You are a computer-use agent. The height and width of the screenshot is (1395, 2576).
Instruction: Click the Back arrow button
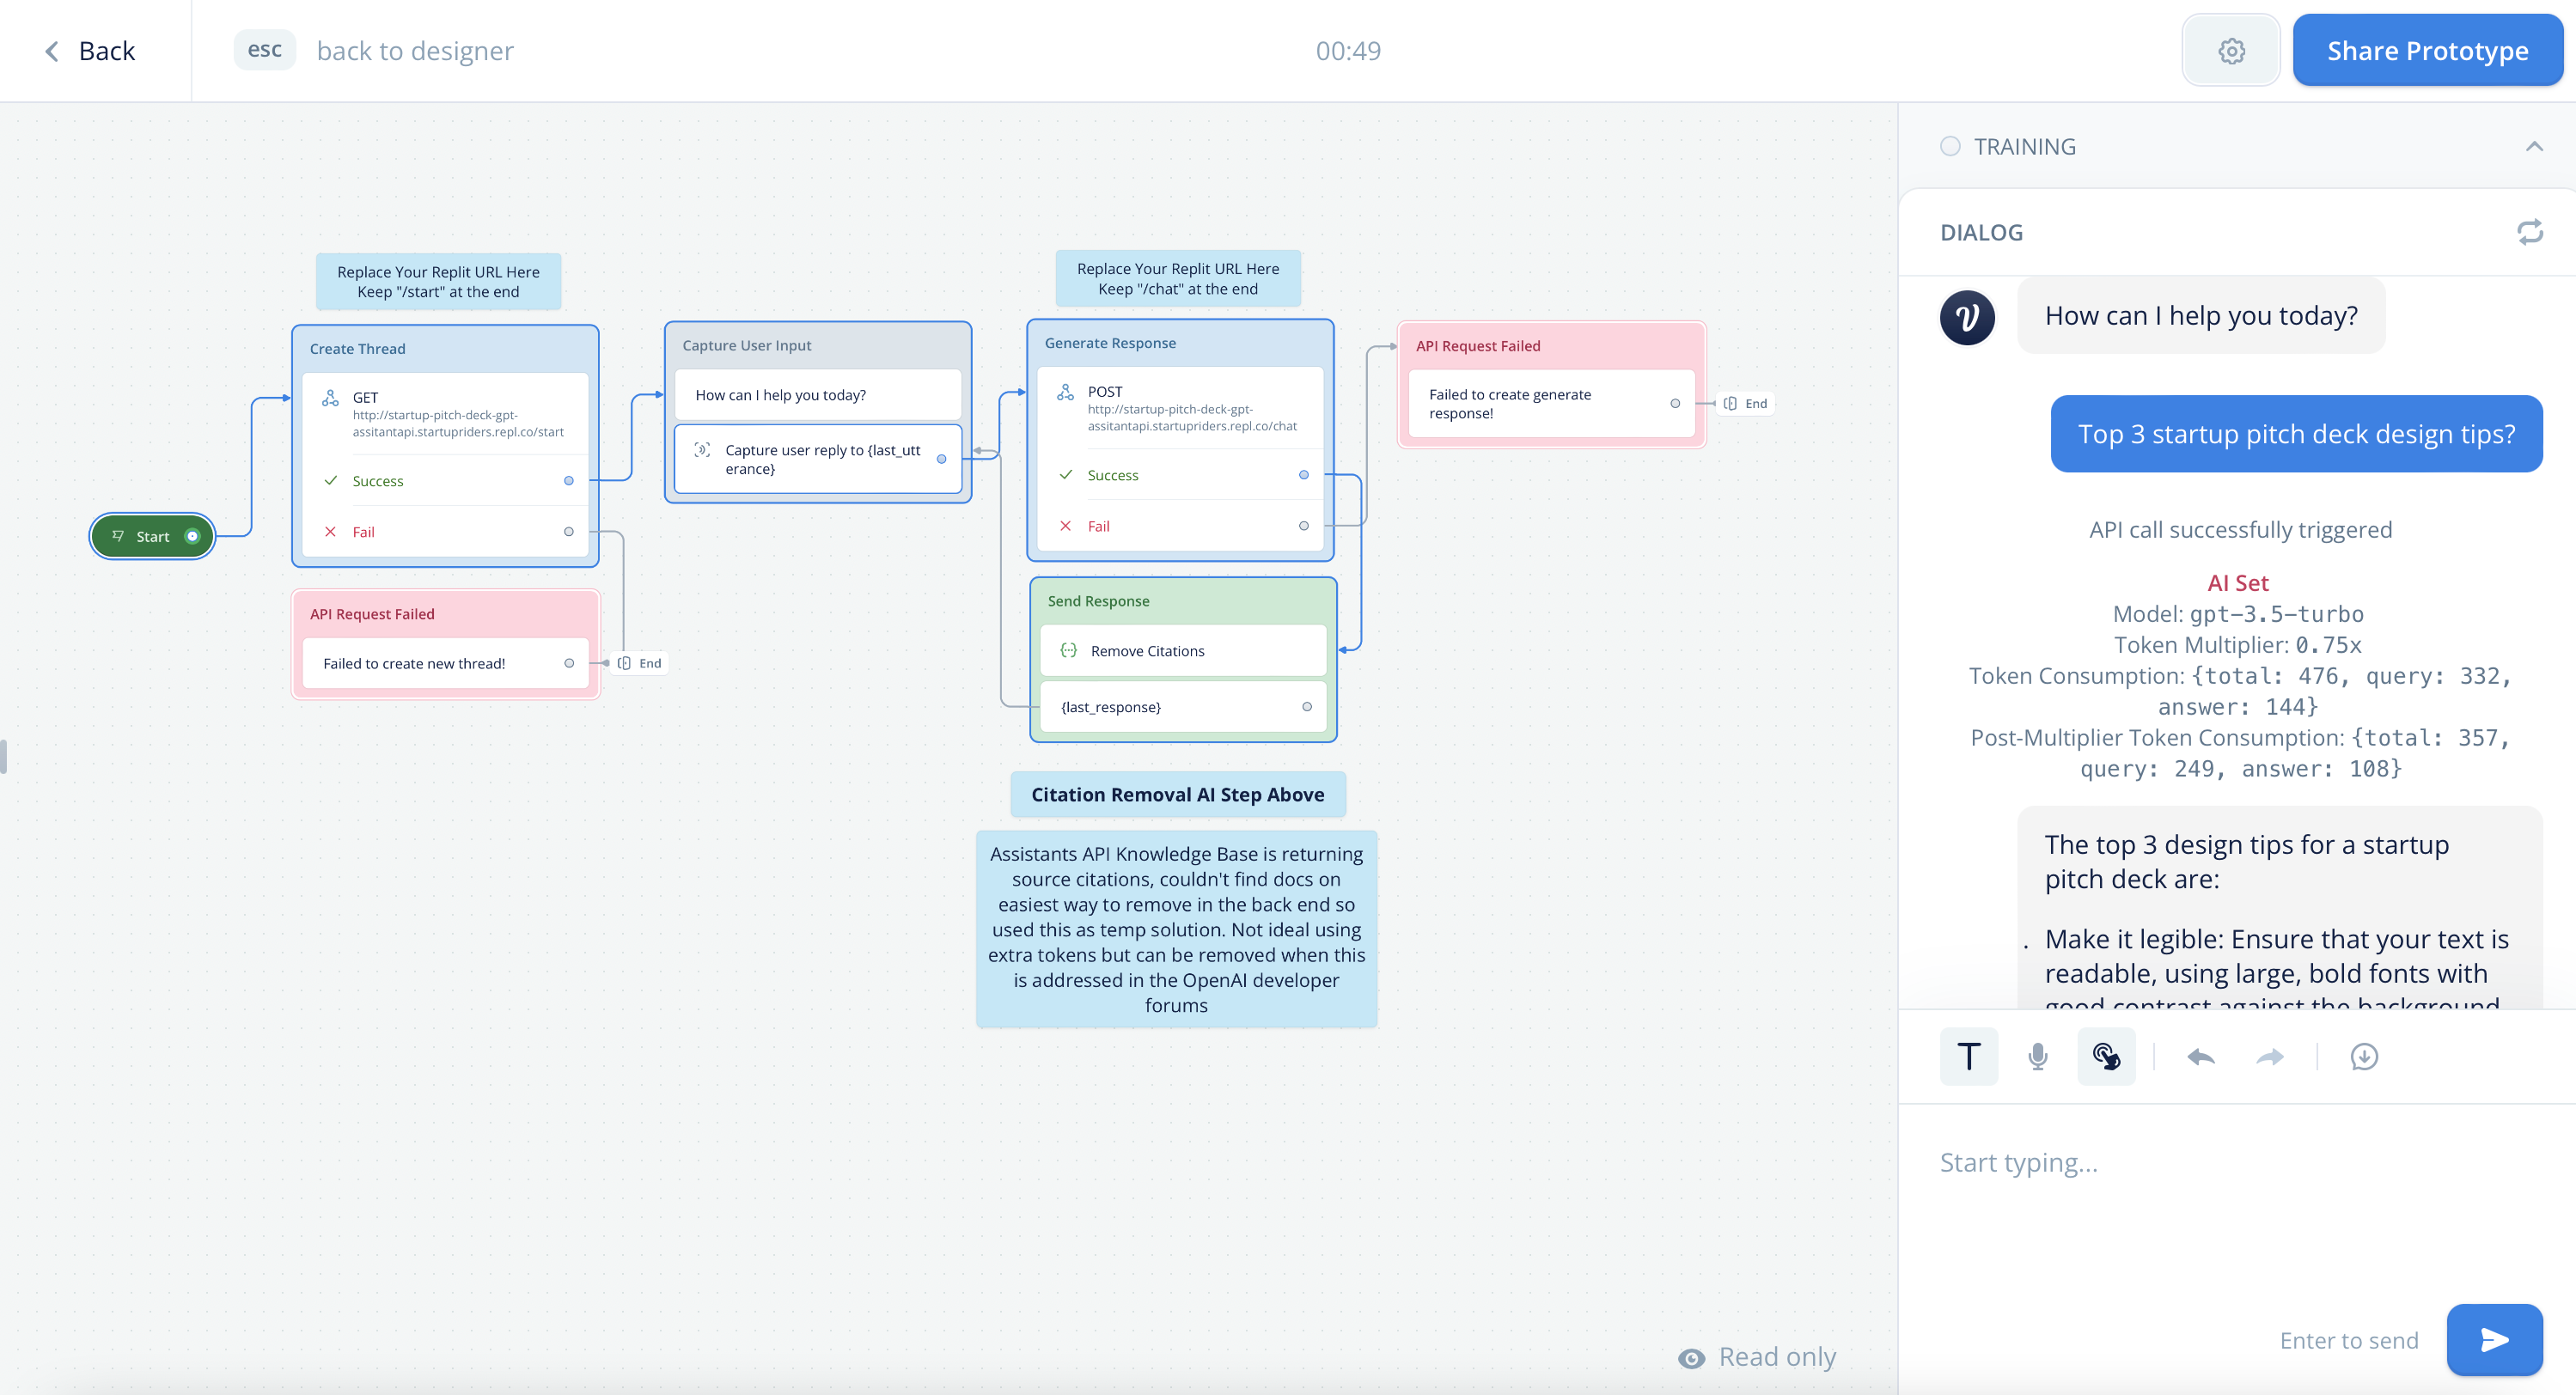tap(90, 51)
